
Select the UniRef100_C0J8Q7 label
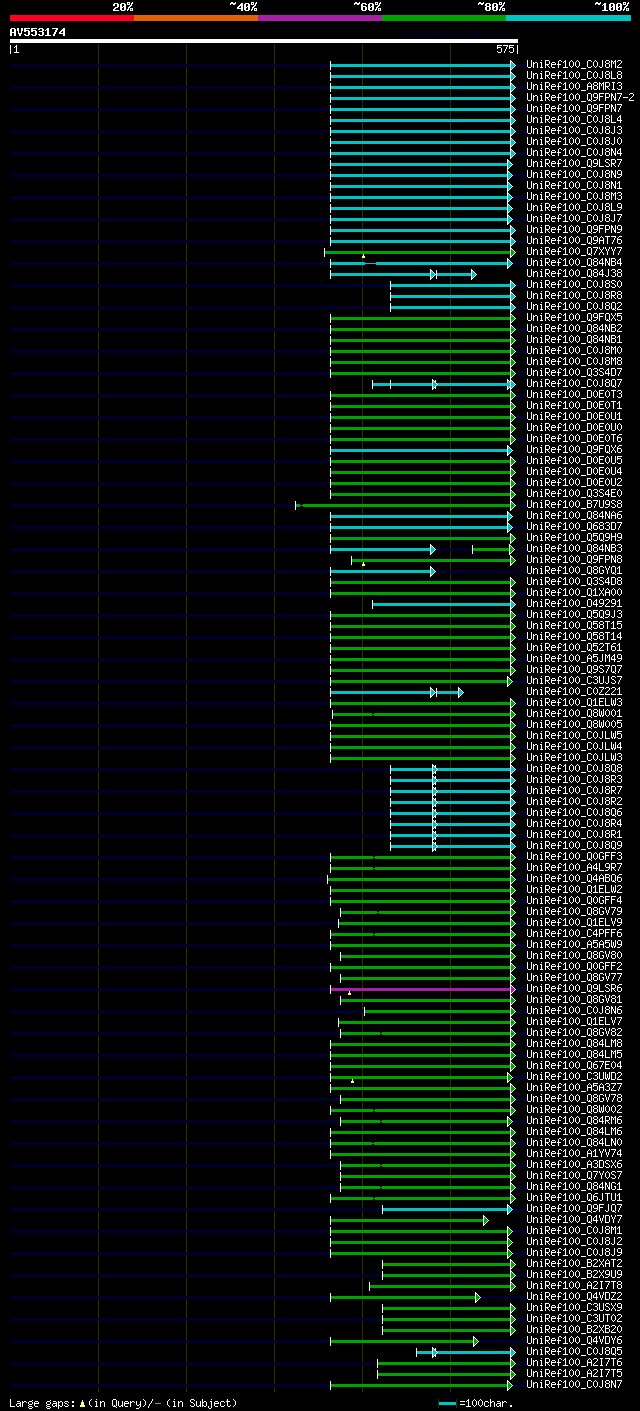(574, 384)
